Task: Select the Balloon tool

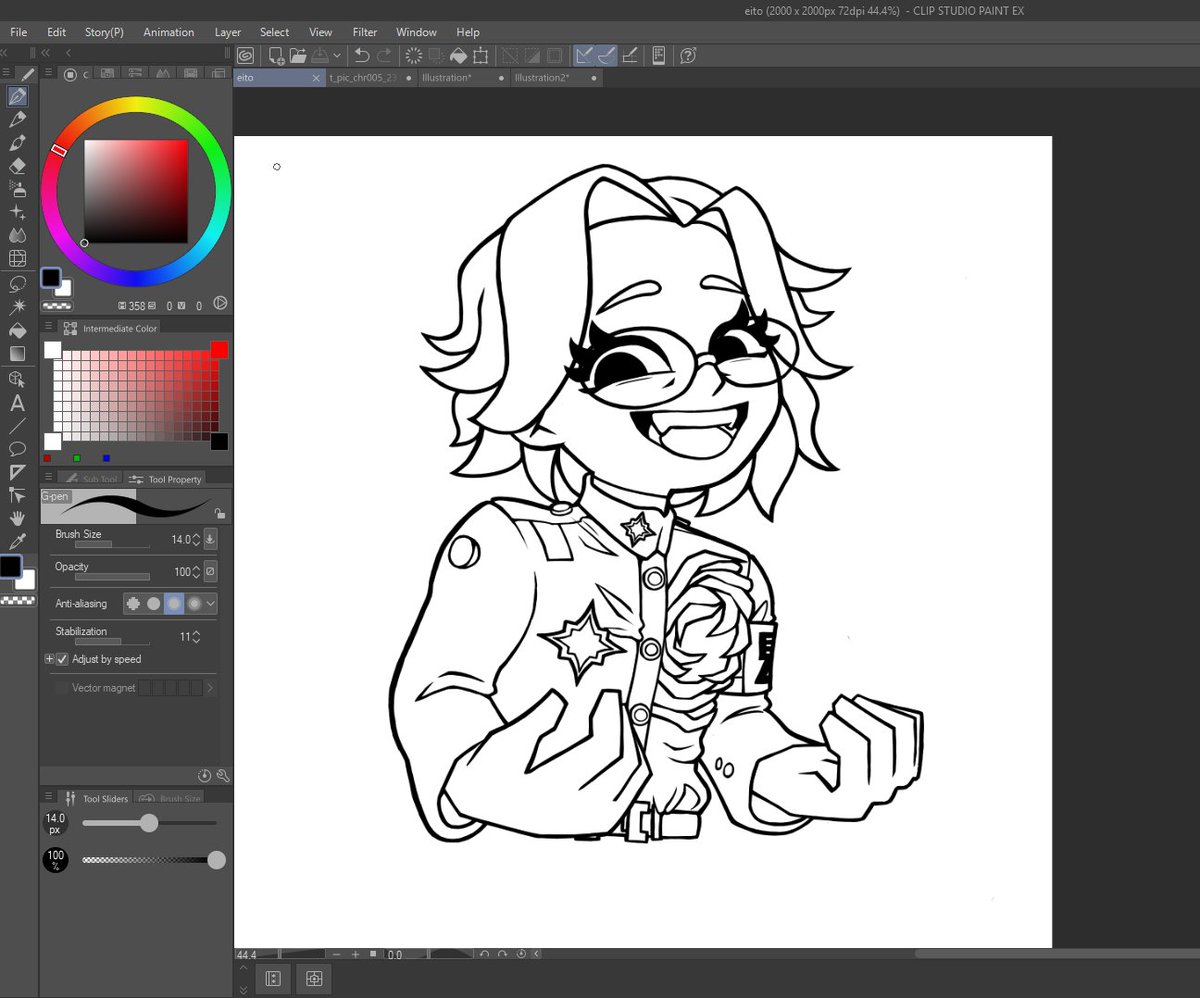Action: click(17, 449)
